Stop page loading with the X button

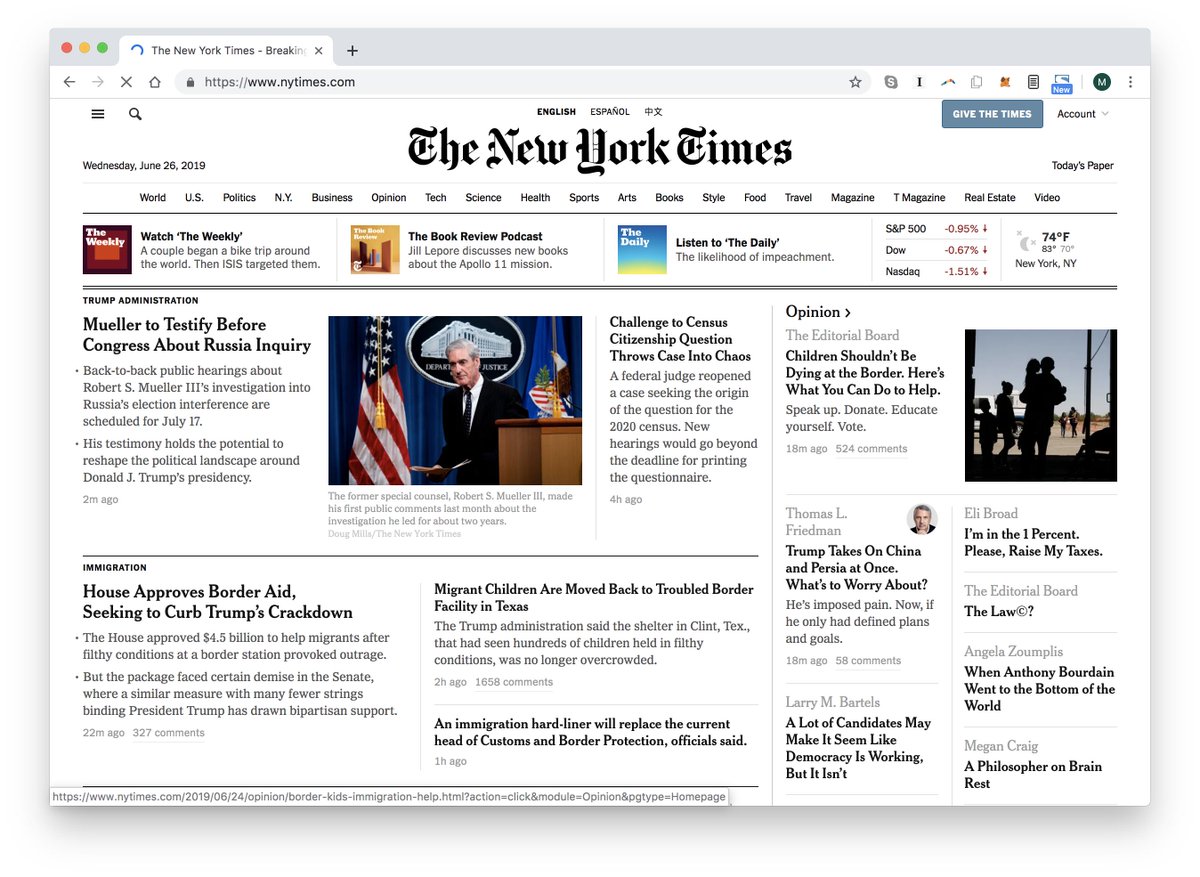point(126,82)
